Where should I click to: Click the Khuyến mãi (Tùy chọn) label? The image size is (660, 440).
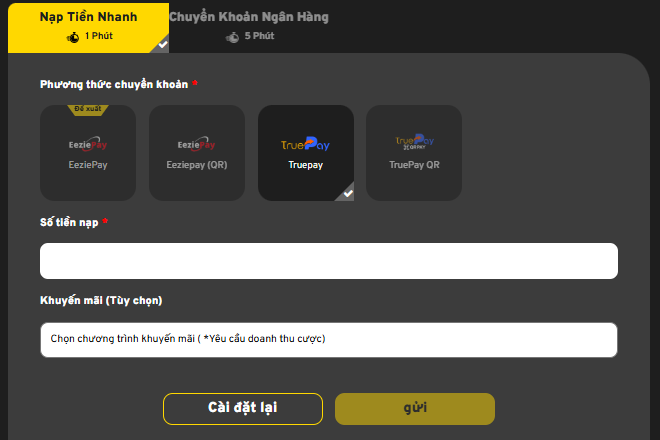tap(101, 301)
